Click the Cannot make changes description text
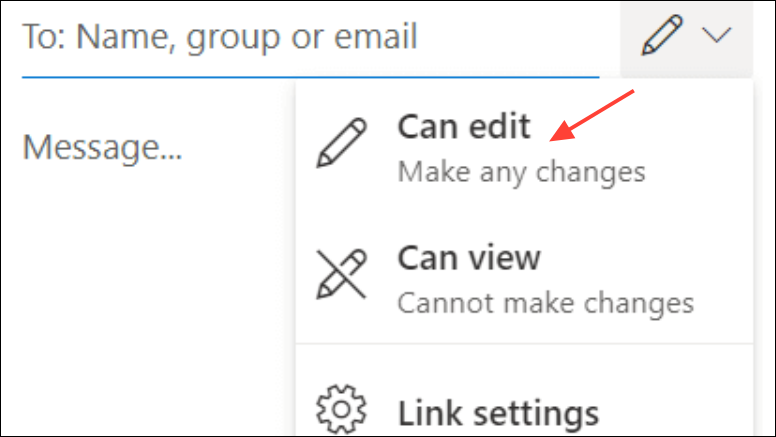The width and height of the screenshot is (776, 437). click(546, 303)
